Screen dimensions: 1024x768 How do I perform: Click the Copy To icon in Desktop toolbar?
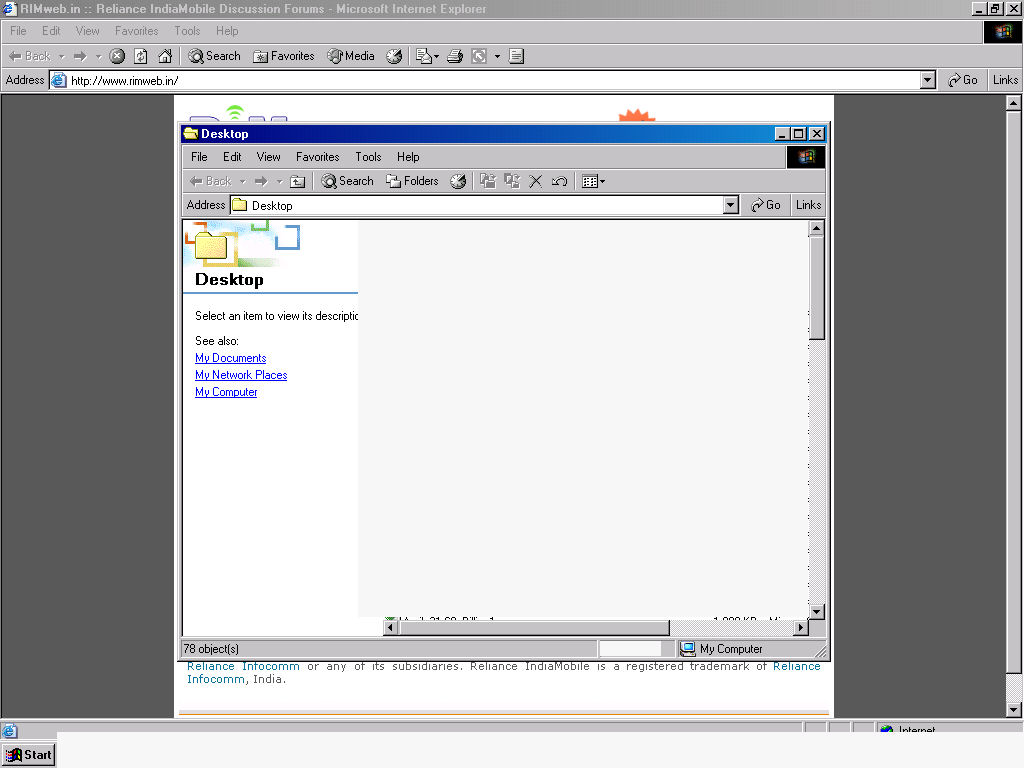click(512, 181)
